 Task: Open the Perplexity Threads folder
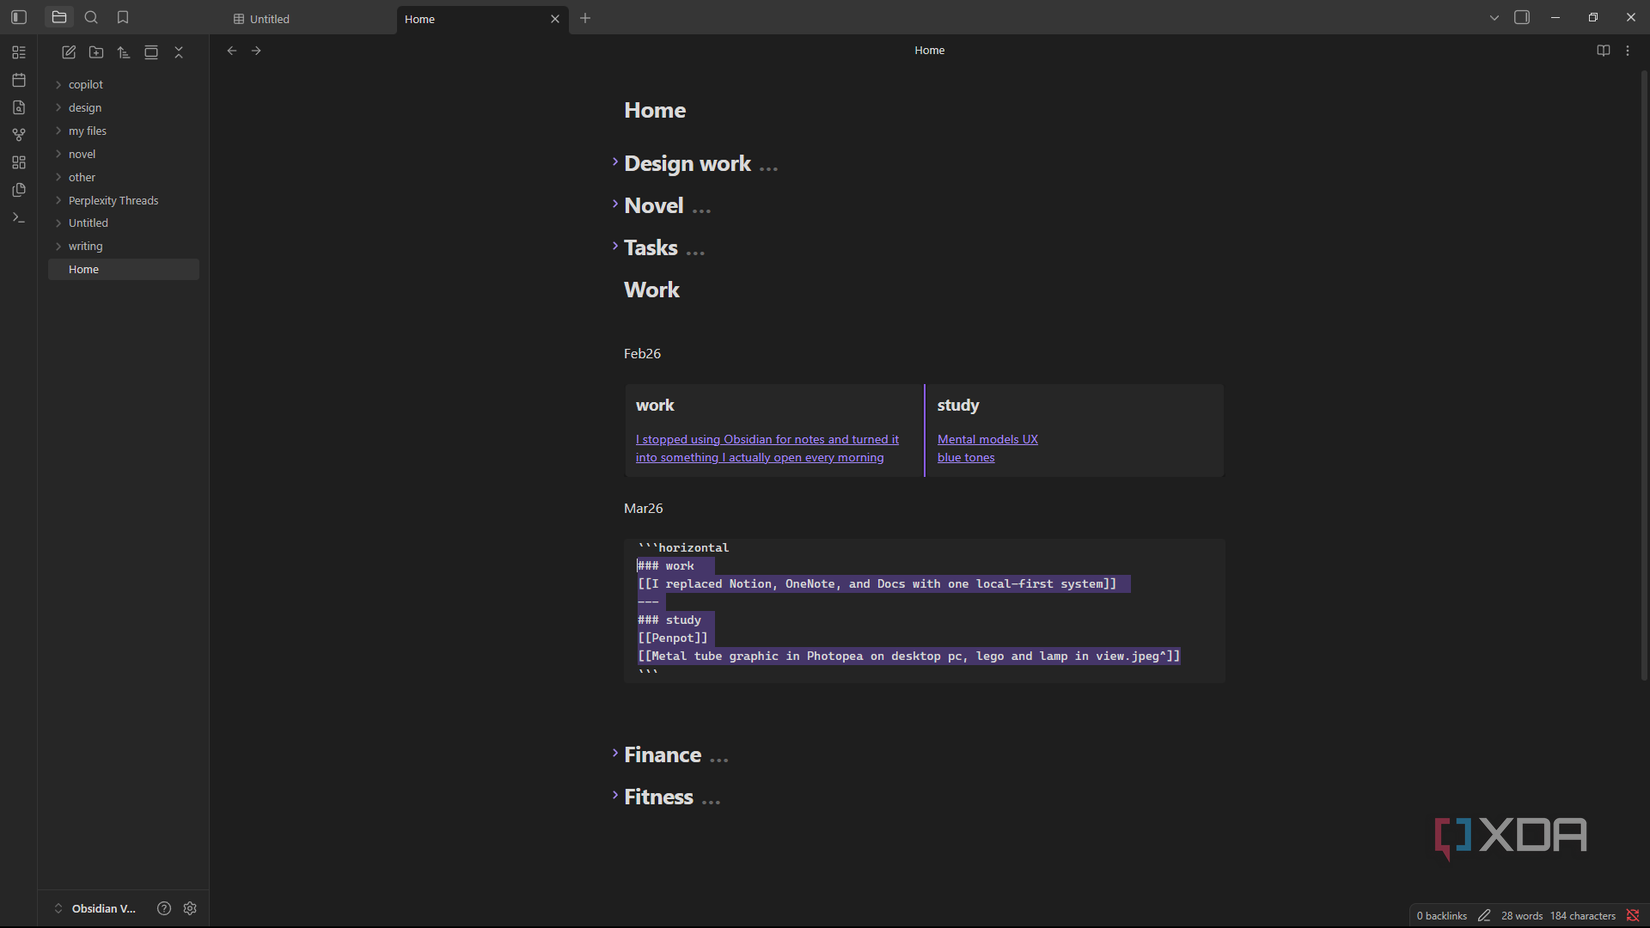(124, 200)
